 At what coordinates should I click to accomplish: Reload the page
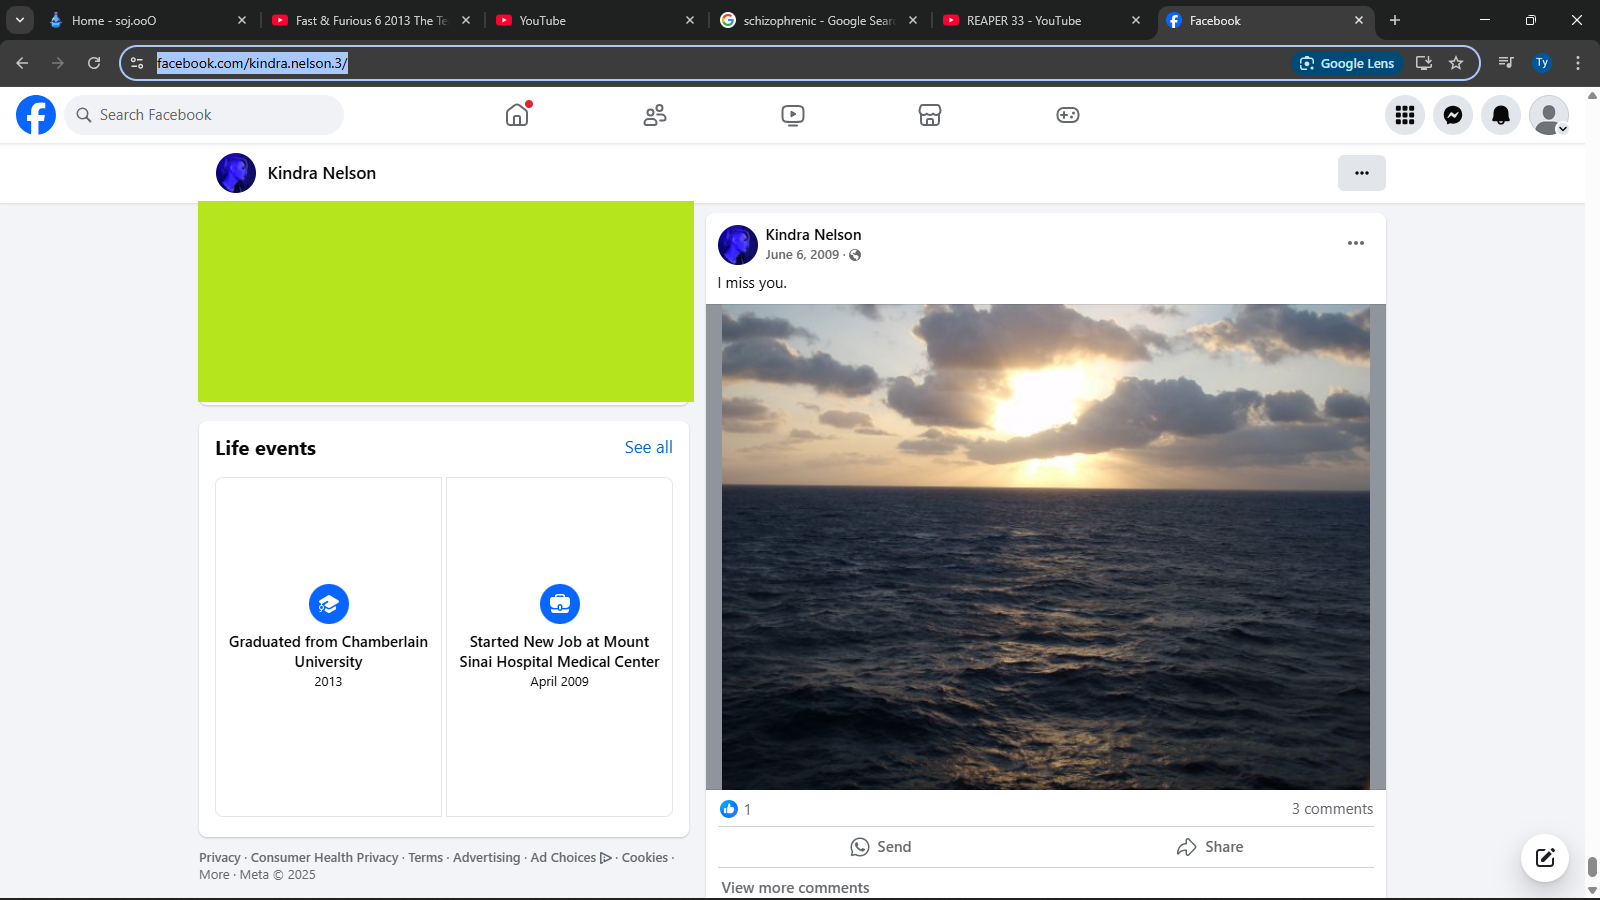[94, 63]
